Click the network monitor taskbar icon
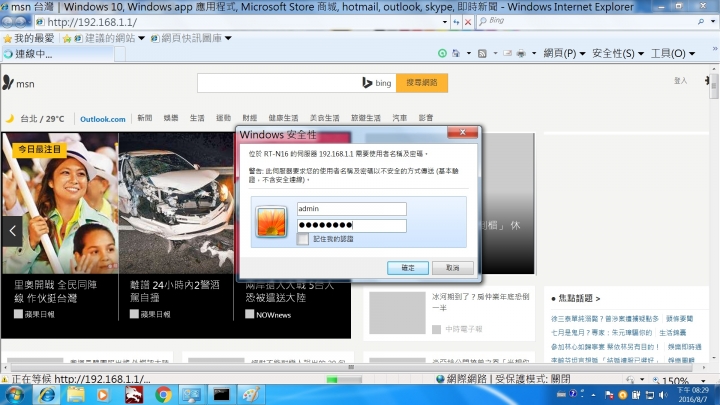720x405 pixels. (x=191, y=395)
